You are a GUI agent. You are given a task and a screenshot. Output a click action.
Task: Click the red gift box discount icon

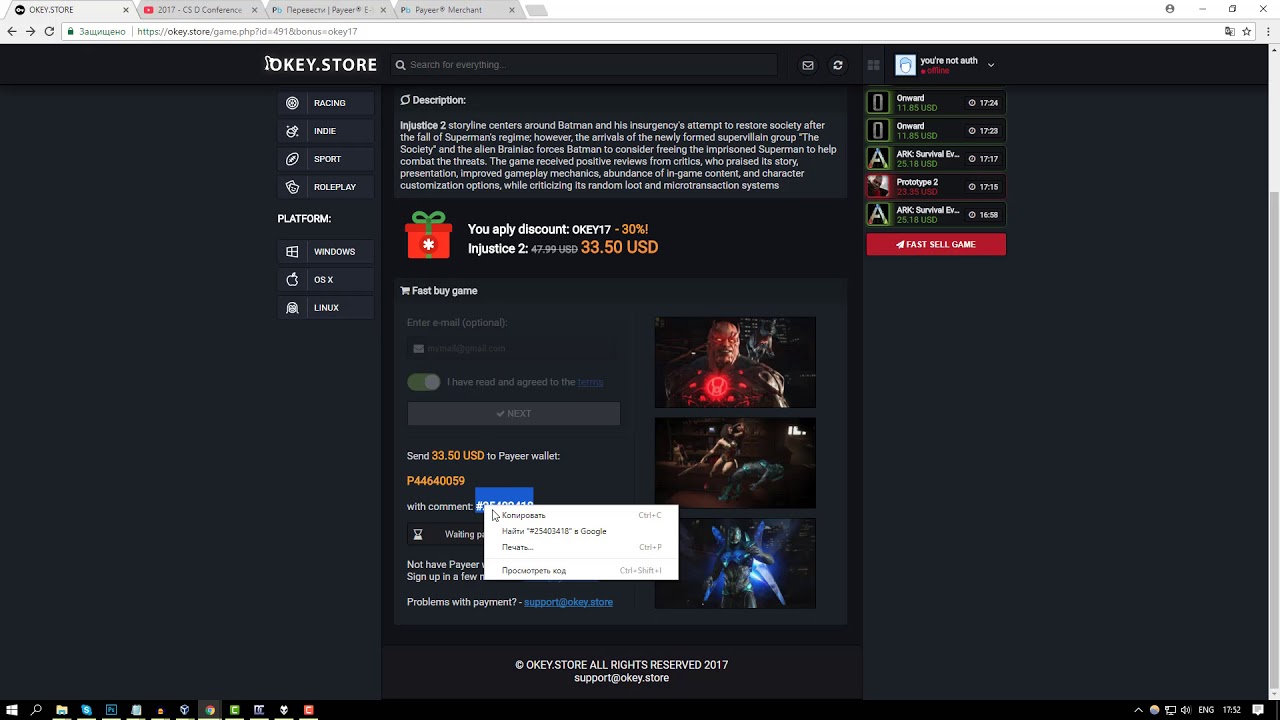click(428, 235)
